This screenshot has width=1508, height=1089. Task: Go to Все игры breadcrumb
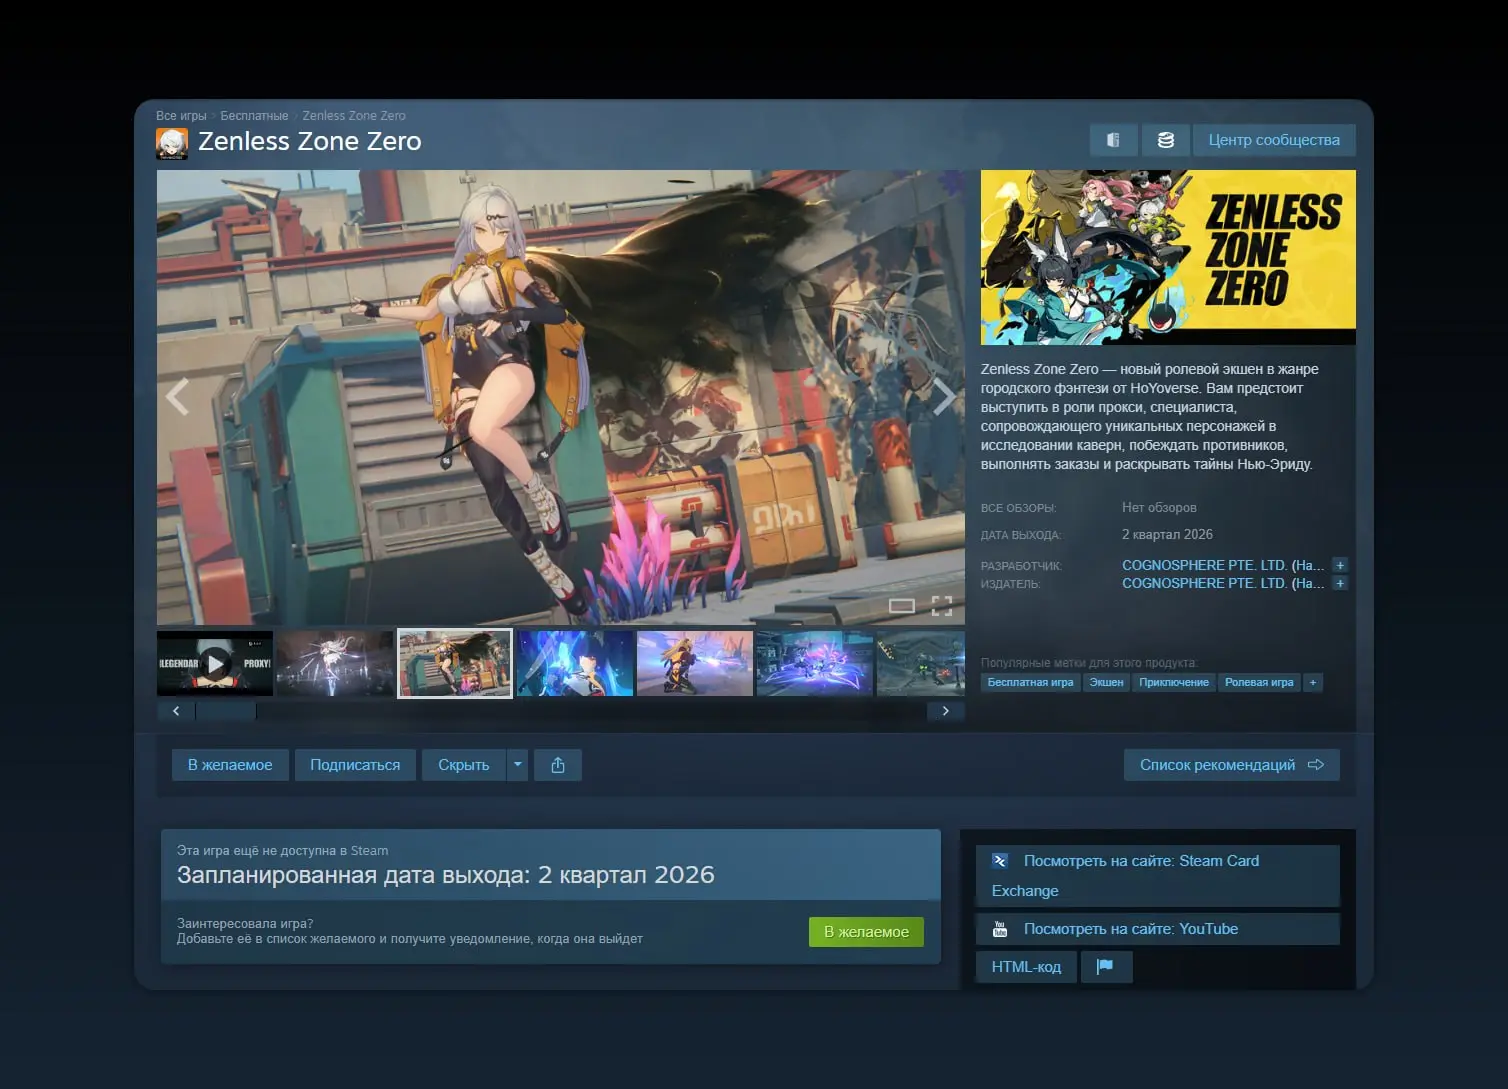tap(181, 115)
